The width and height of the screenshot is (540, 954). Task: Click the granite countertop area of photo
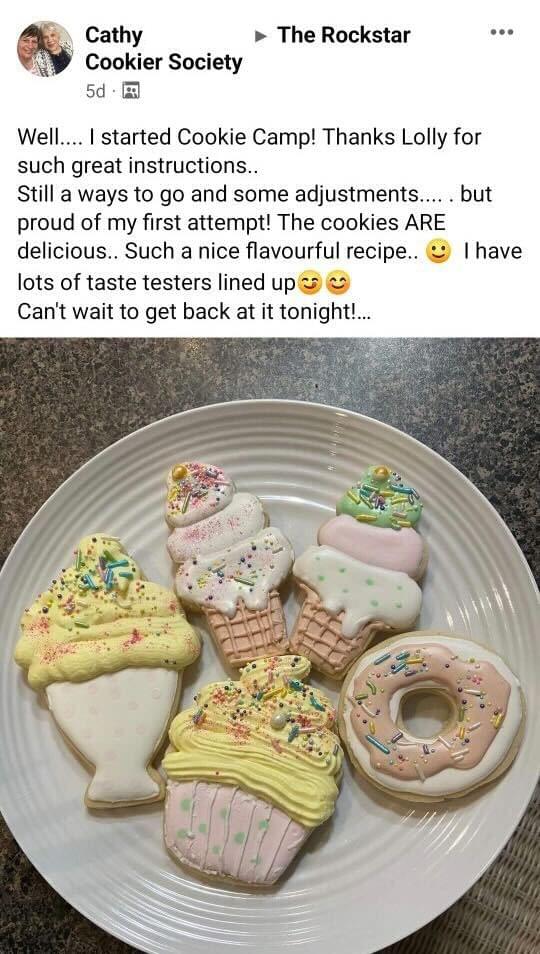269,371
